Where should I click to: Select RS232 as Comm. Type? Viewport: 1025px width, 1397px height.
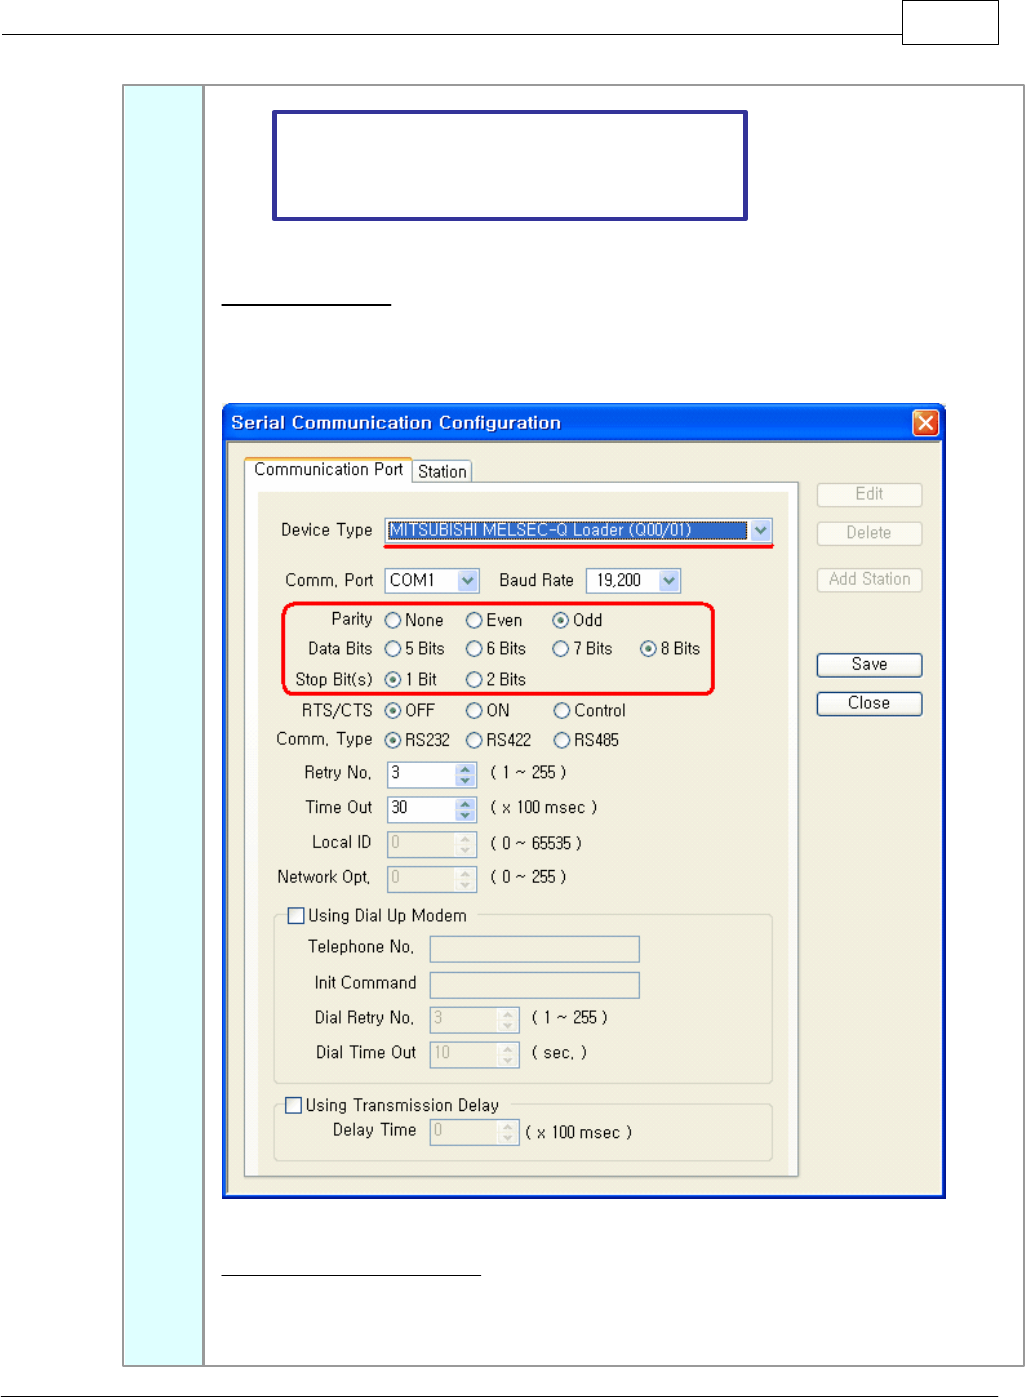tap(393, 741)
